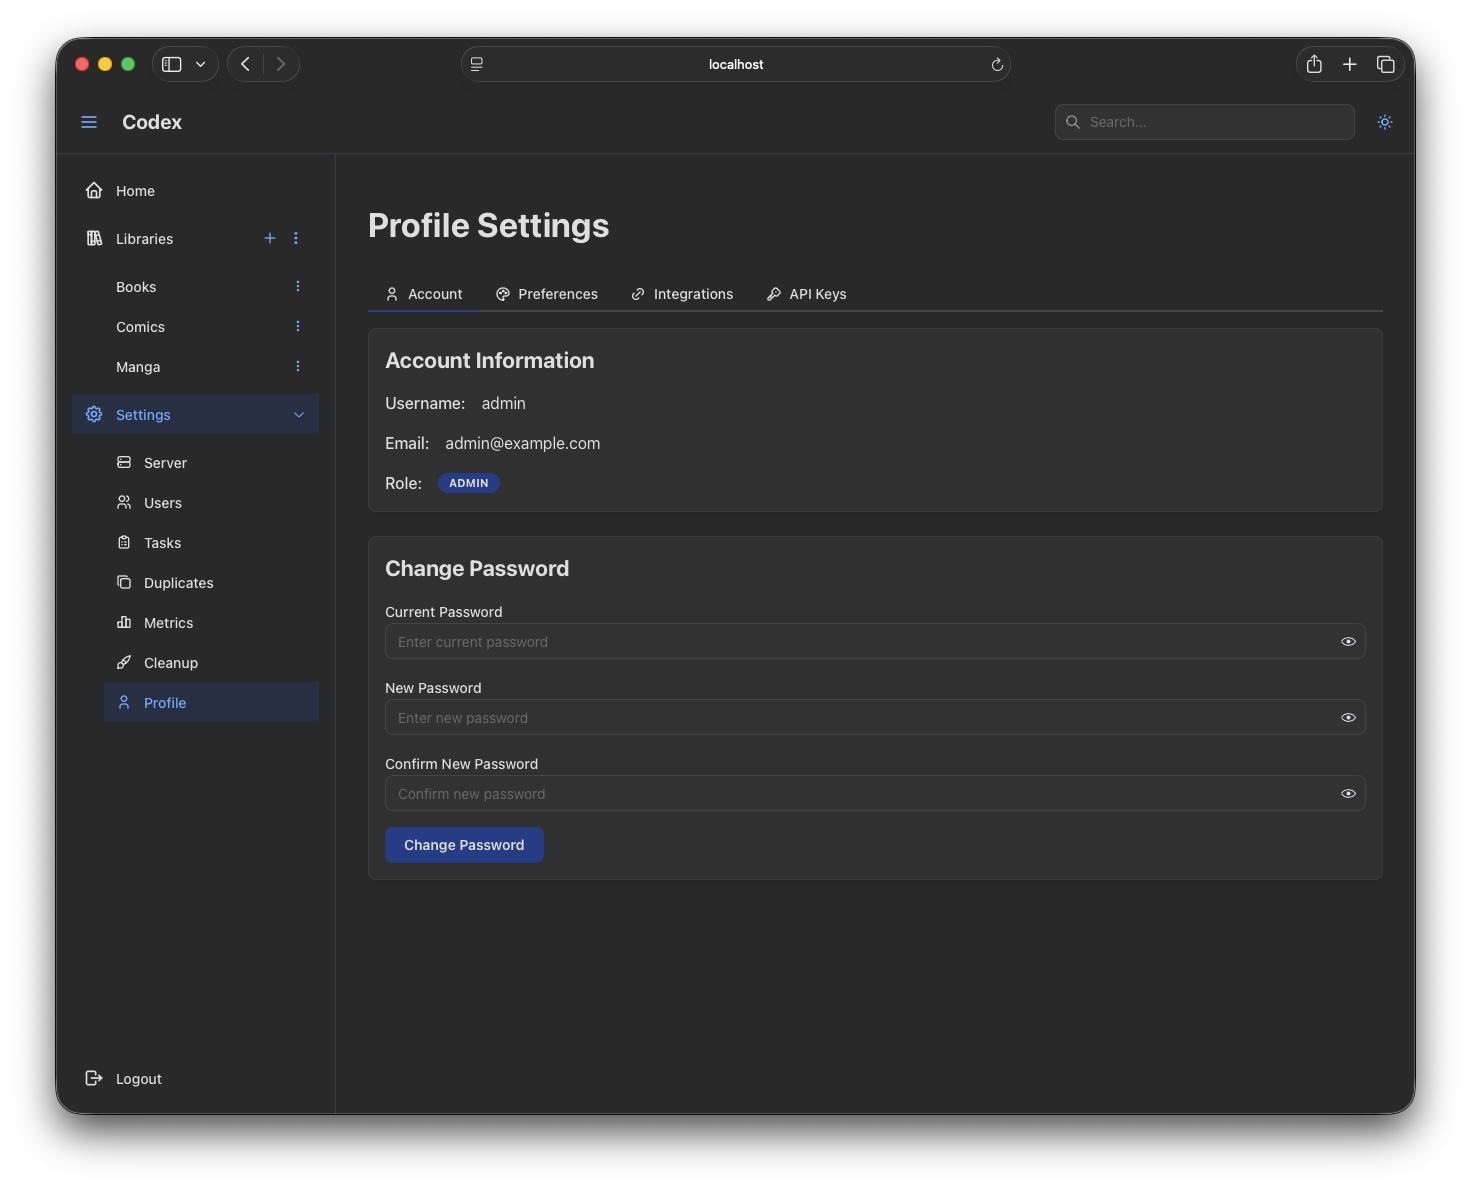The width and height of the screenshot is (1471, 1188).
Task: Reveal the new password text
Action: pyautogui.click(x=1348, y=717)
